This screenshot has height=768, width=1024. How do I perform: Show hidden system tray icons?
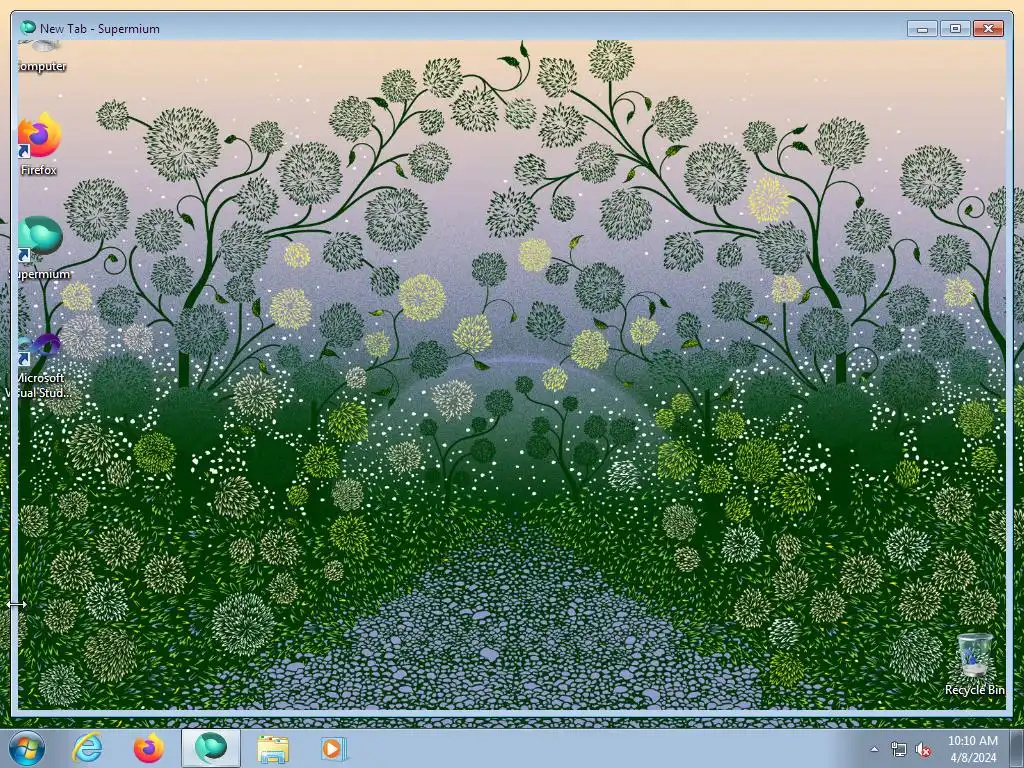pyautogui.click(x=874, y=749)
